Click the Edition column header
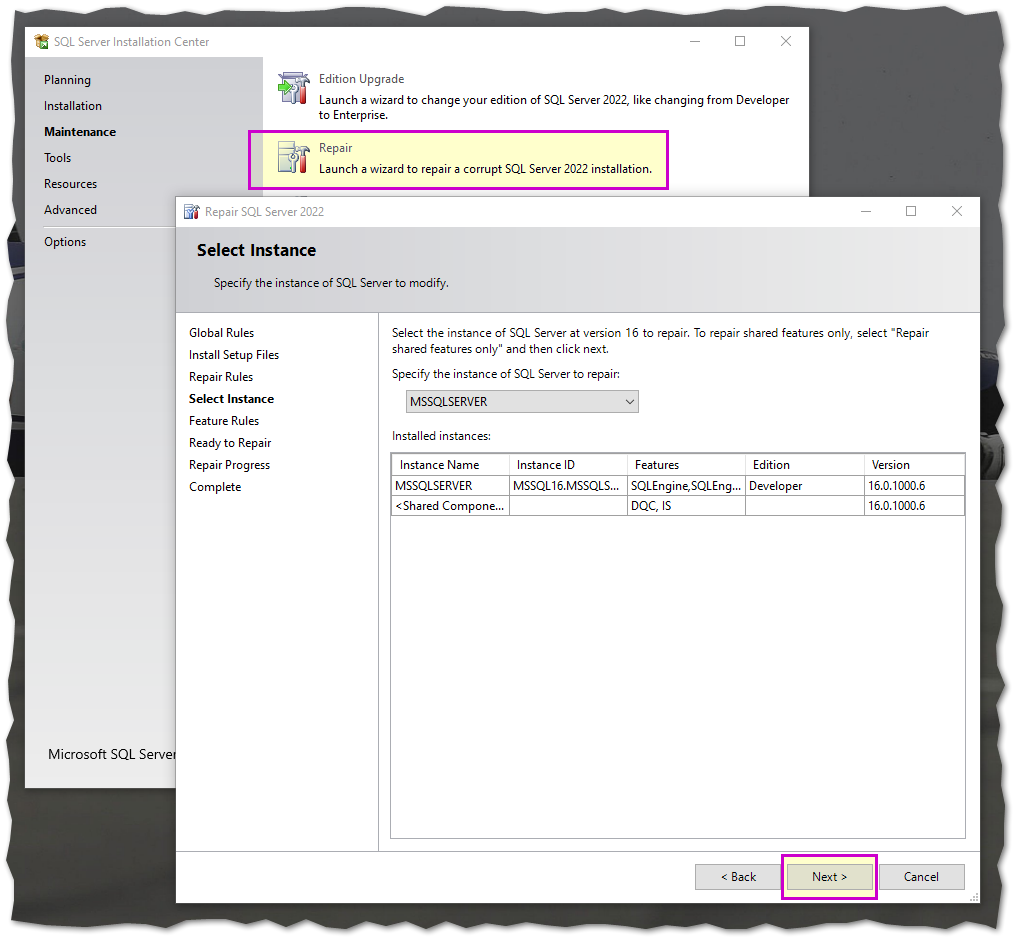 tap(805, 465)
